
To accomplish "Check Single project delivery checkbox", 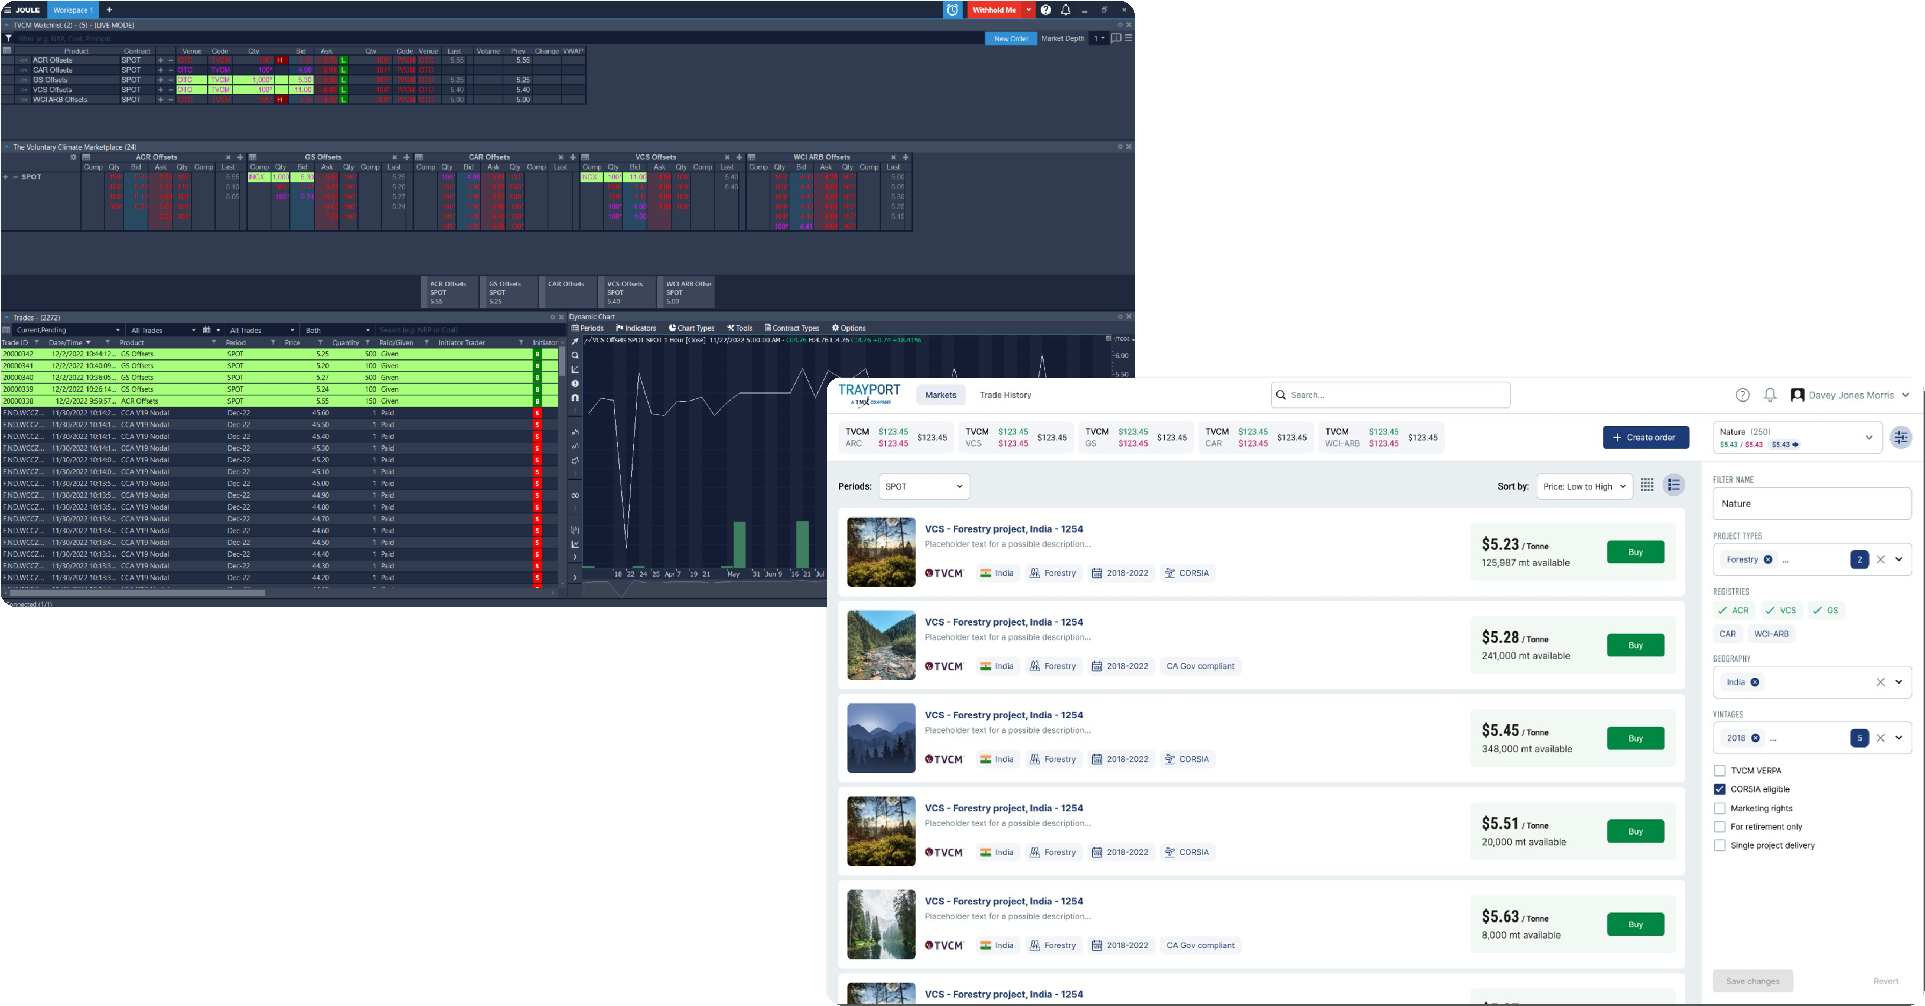I will click(1719, 845).
